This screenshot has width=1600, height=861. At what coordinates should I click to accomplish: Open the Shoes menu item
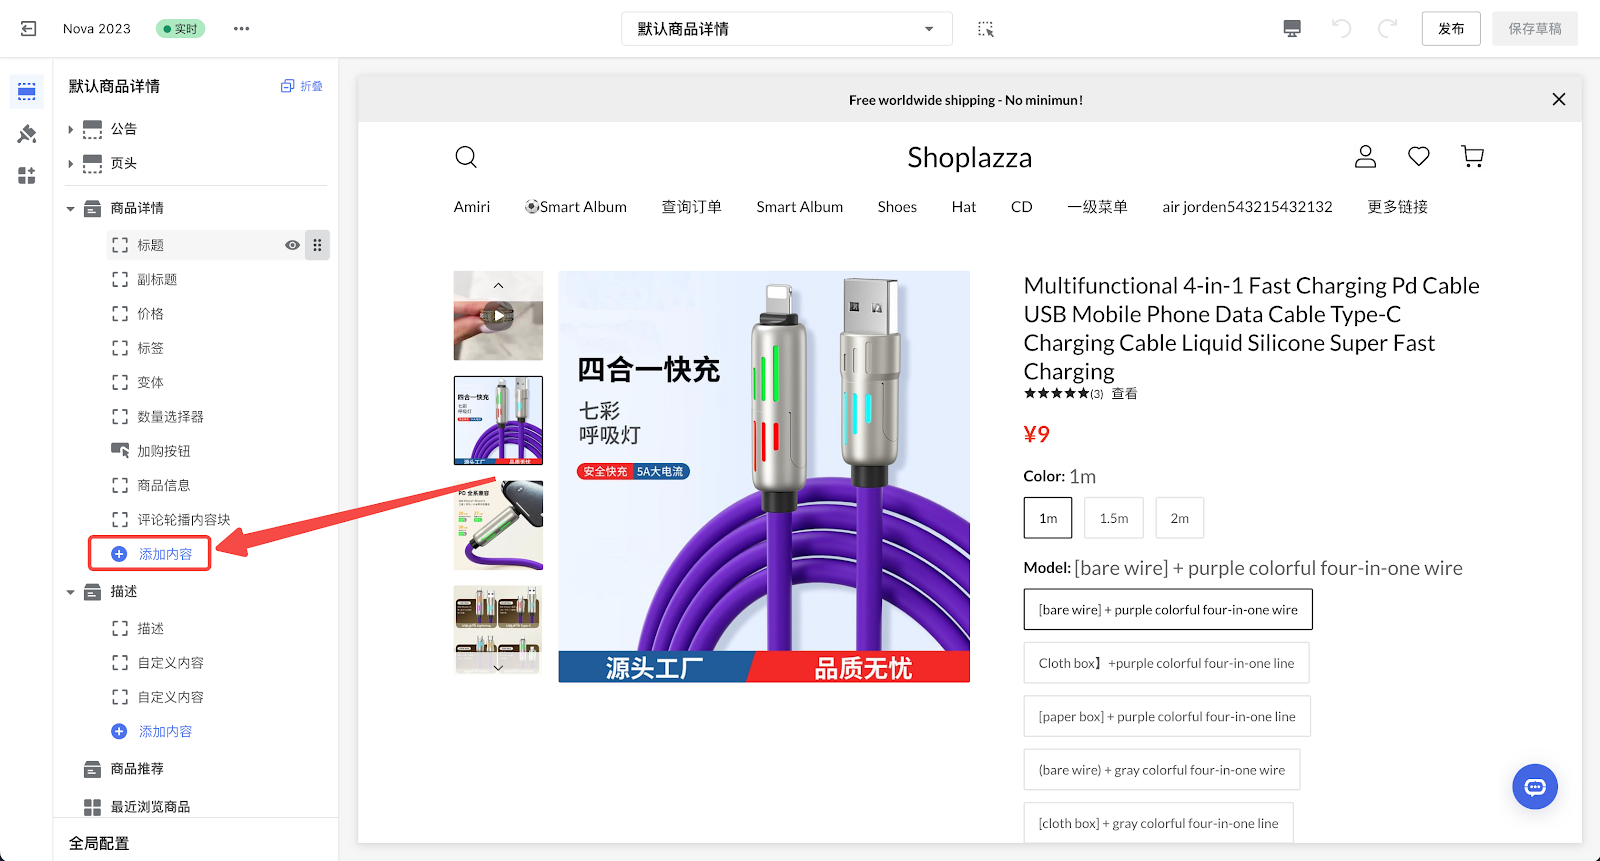[897, 207]
